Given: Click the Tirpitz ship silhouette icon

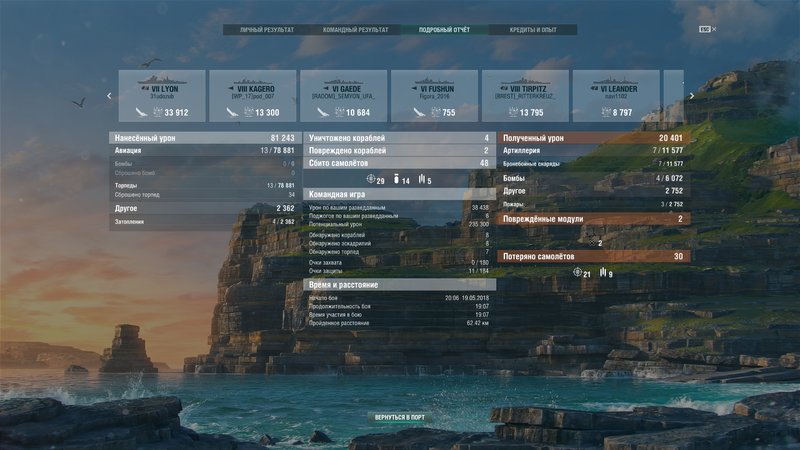Looking at the screenshot, I should (x=526, y=81).
